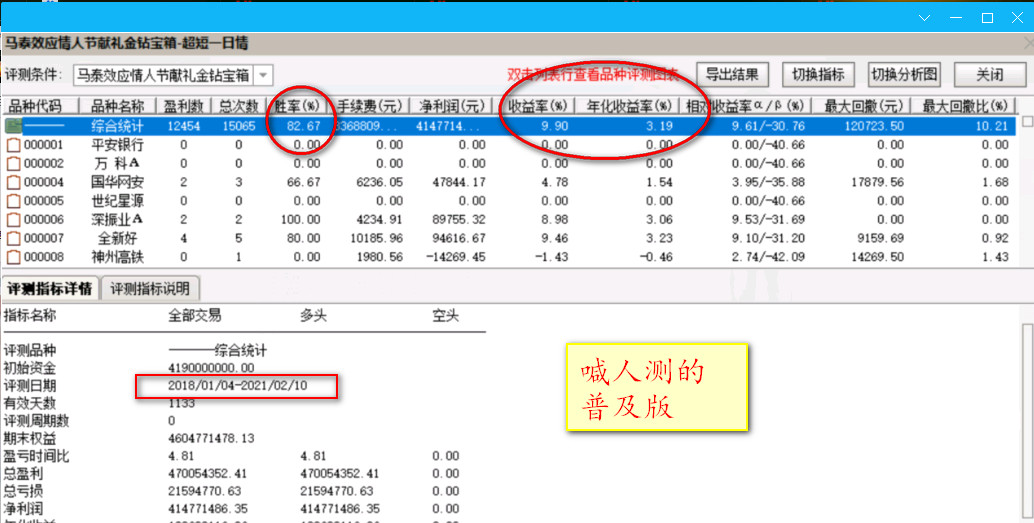Image resolution: width=1034 pixels, height=523 pixels.
Task: Select the 全新好 row
Action: coord(509,238)
